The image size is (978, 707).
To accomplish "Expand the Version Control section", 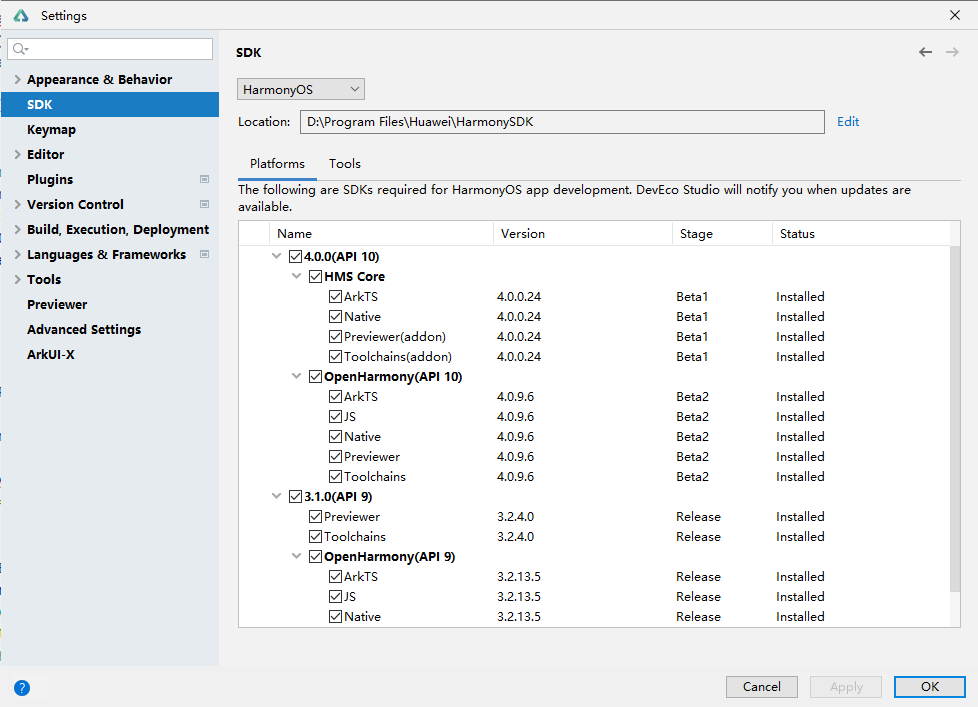I will pos(17,204).
